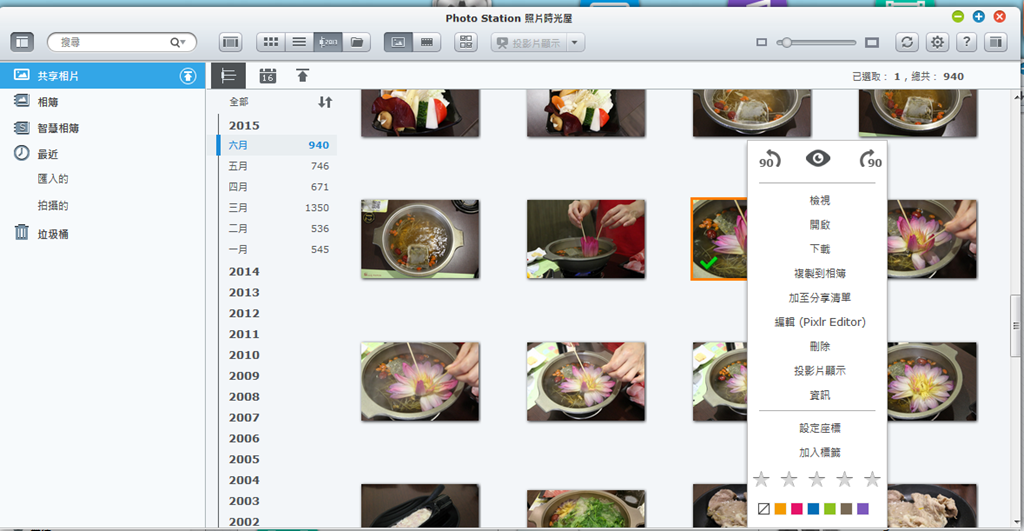Open settings gear
Image resolution: width=1024 pixels, height=531 pixels.
coord(937,42)
